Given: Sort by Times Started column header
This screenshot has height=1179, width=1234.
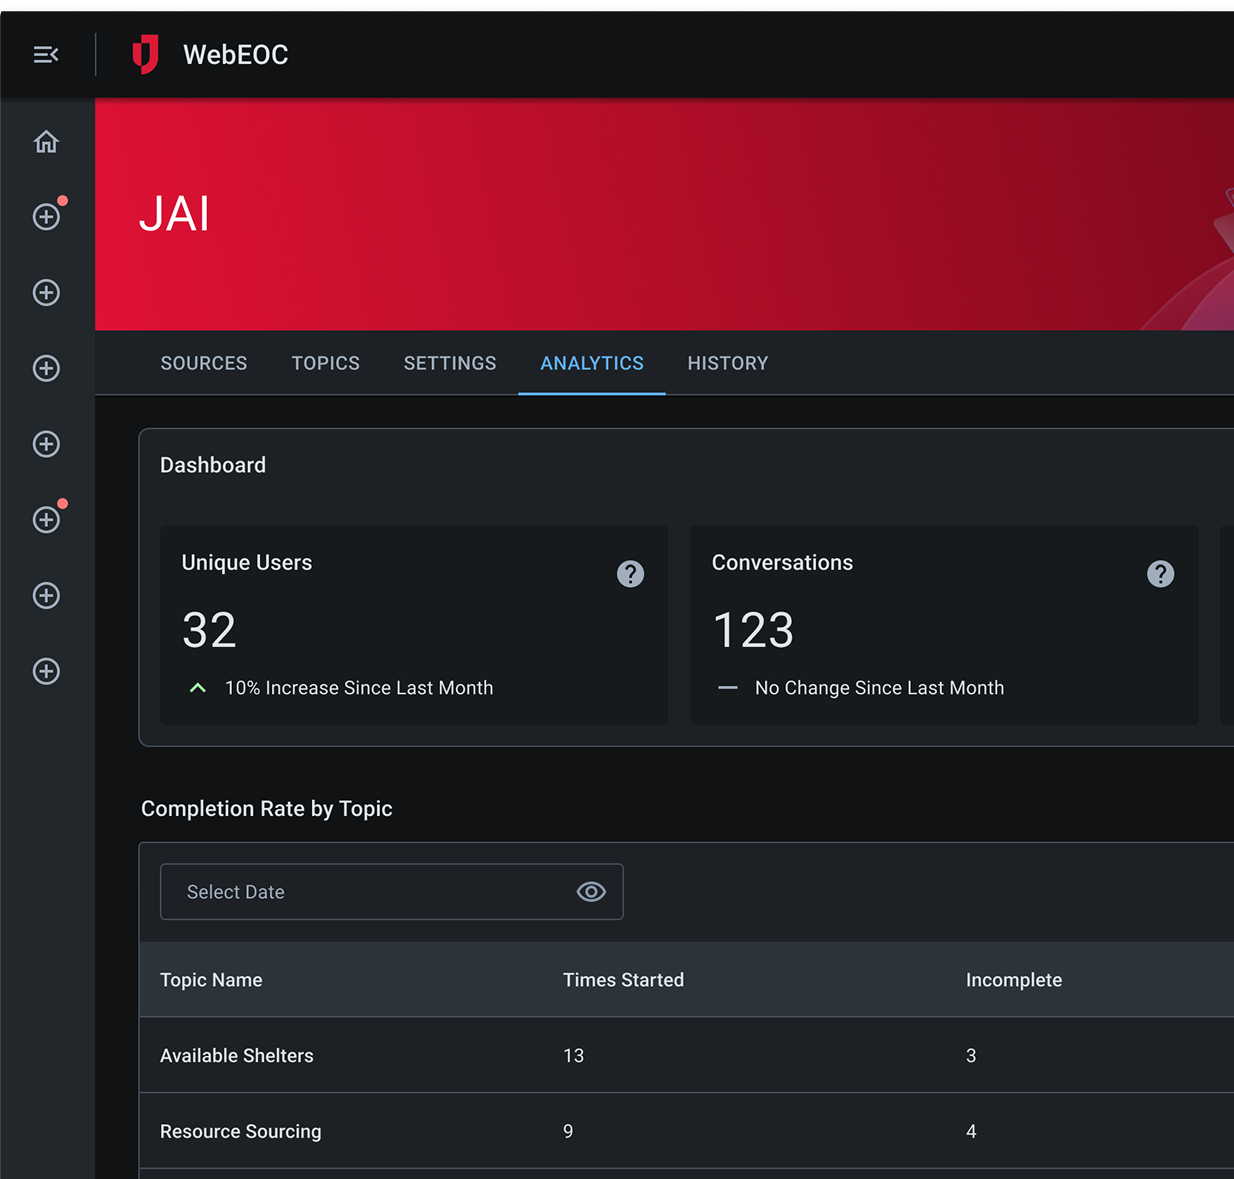Looking at the screenshot, I should coord(623,980).
